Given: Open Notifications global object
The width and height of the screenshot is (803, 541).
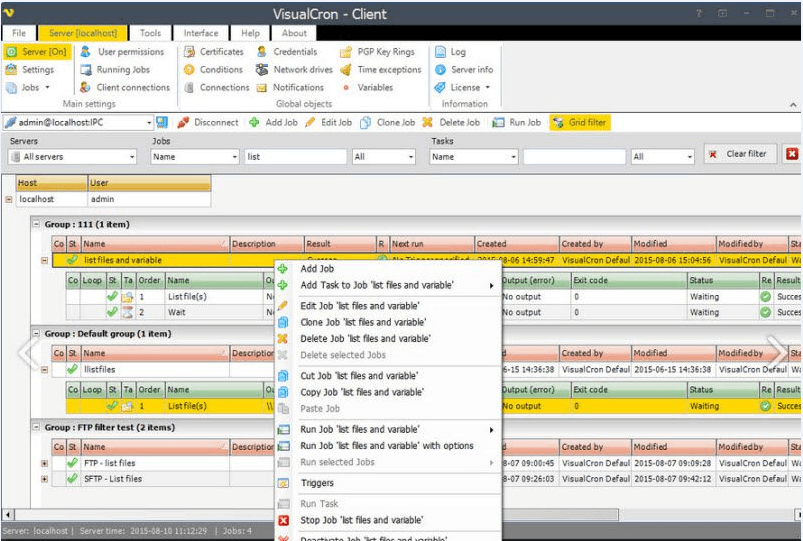Looking at the screenshot, I should click(290, 87).
